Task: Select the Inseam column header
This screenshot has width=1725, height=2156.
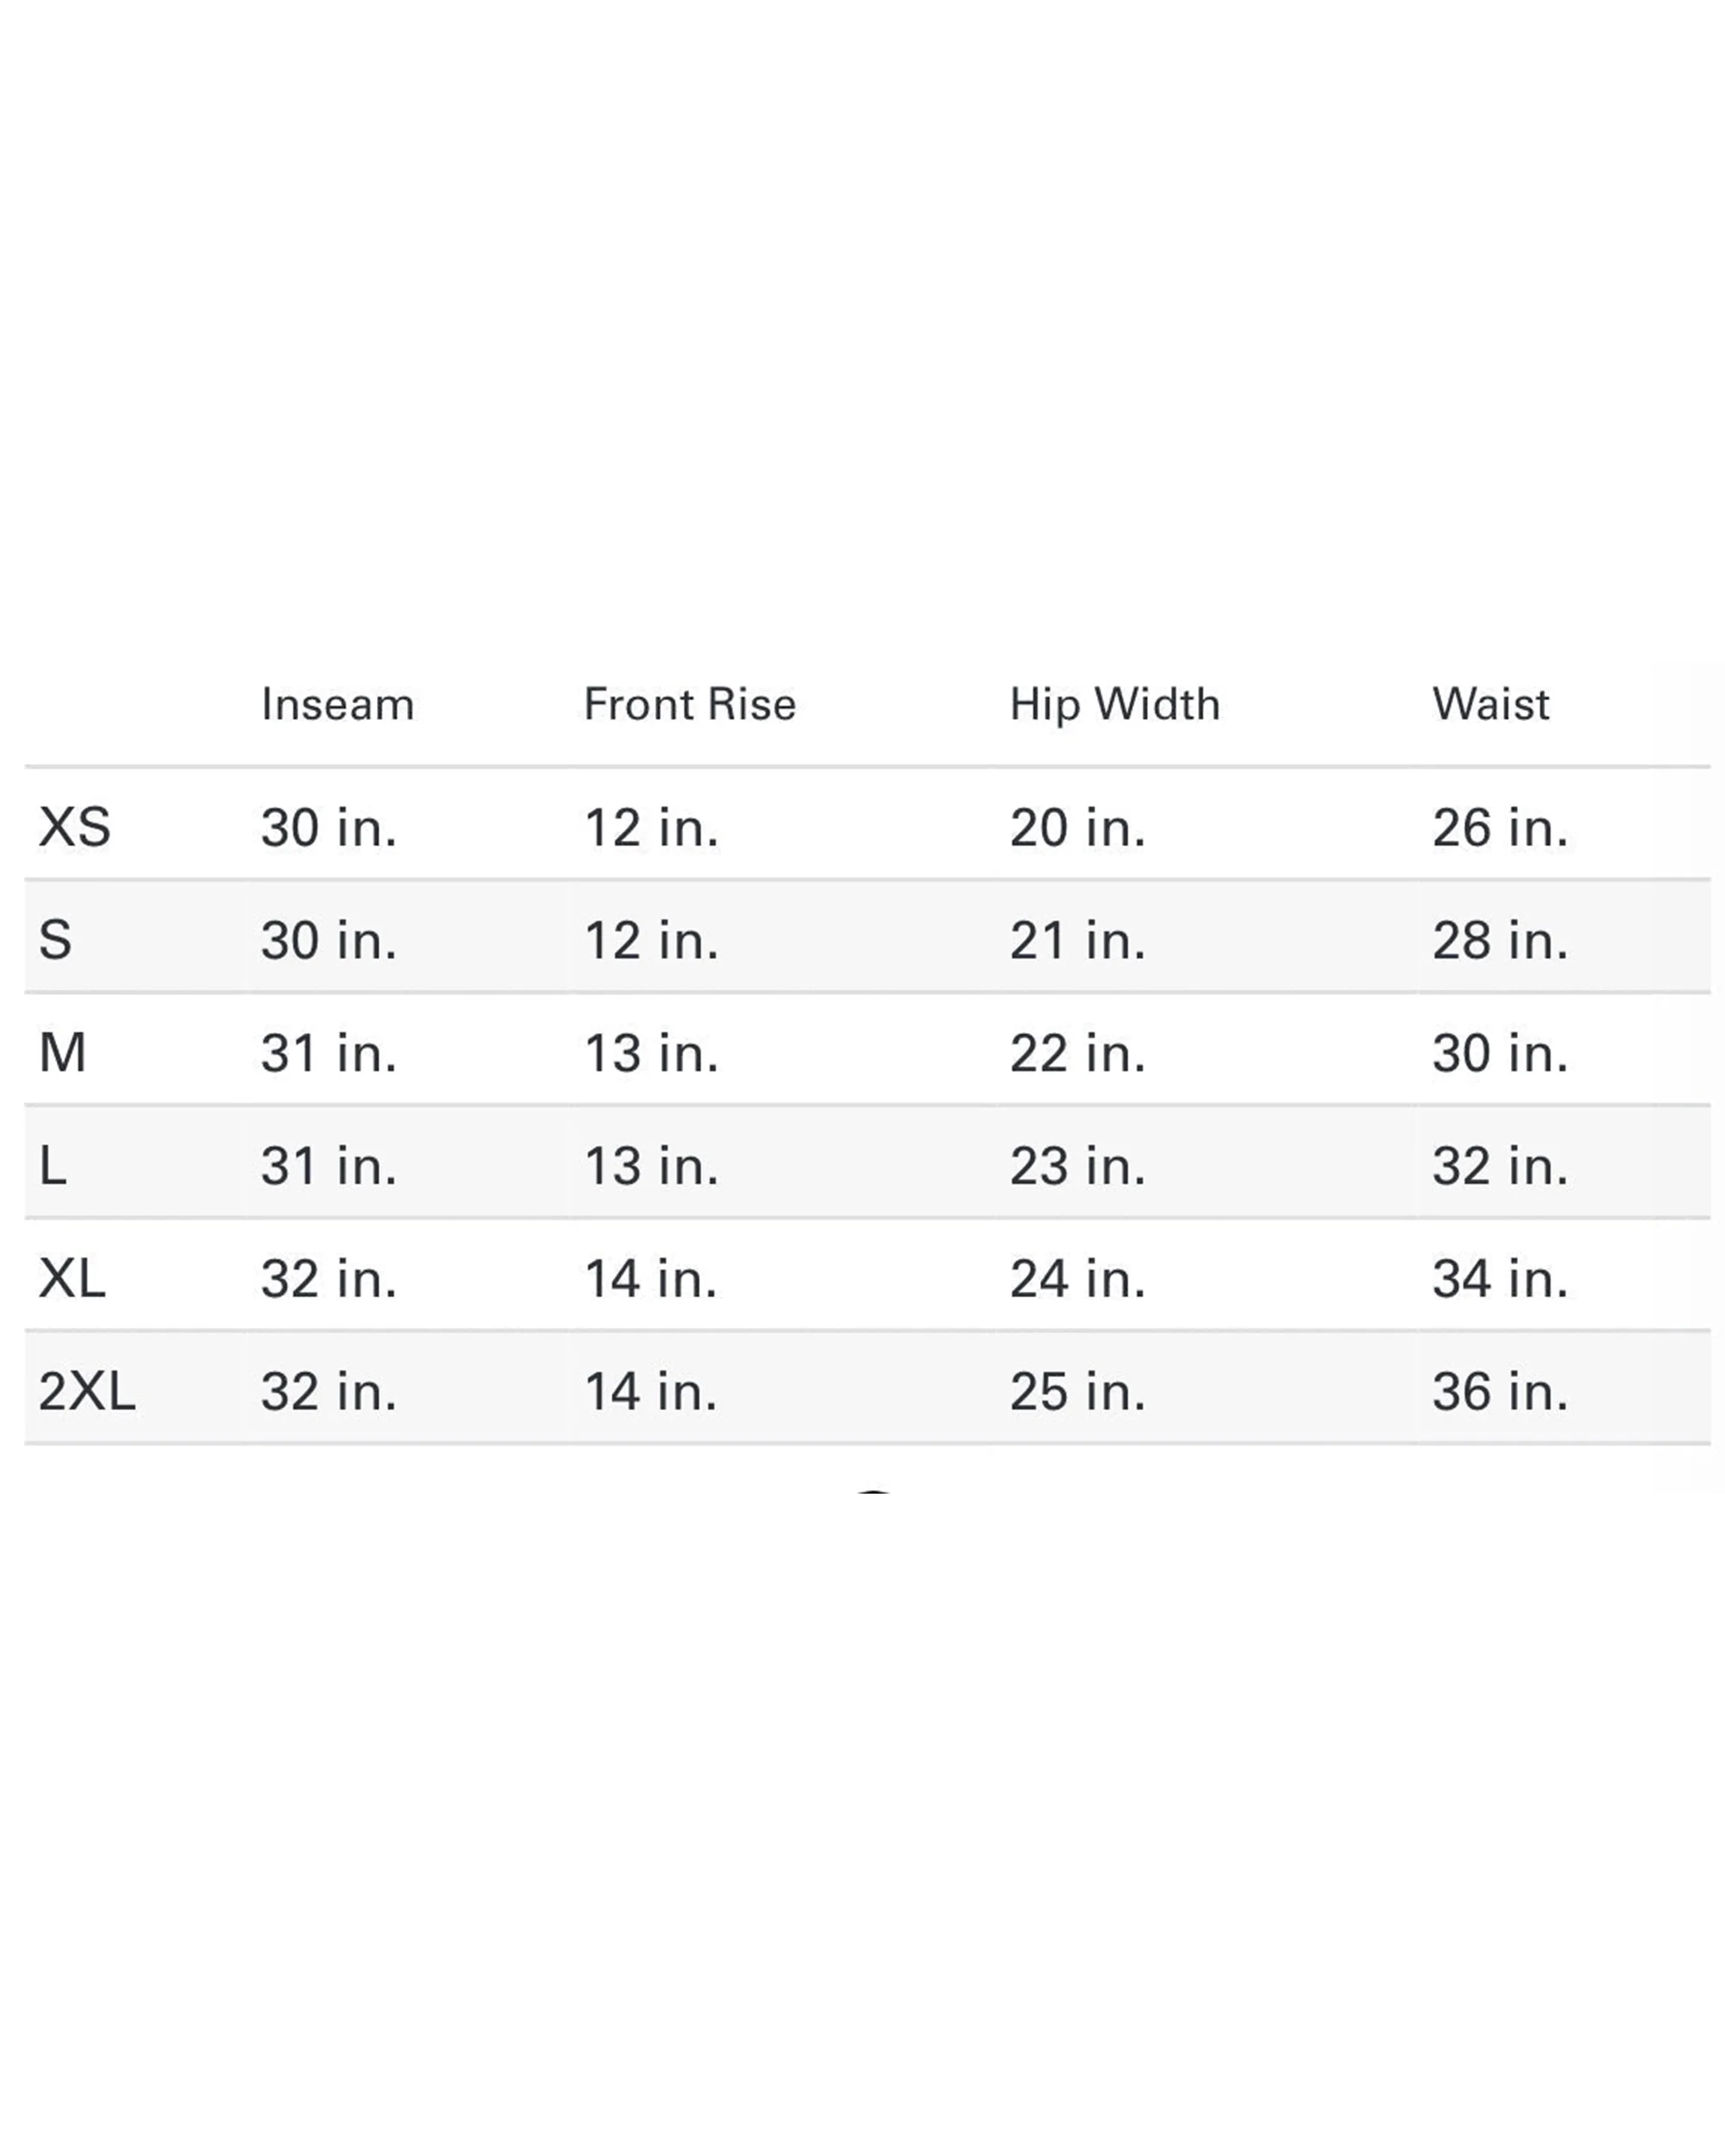Action: tap(337, 704)
